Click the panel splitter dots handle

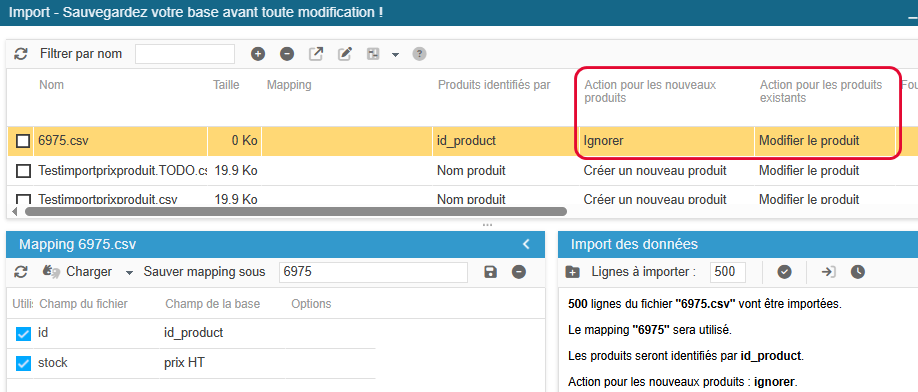coord(487,224)
